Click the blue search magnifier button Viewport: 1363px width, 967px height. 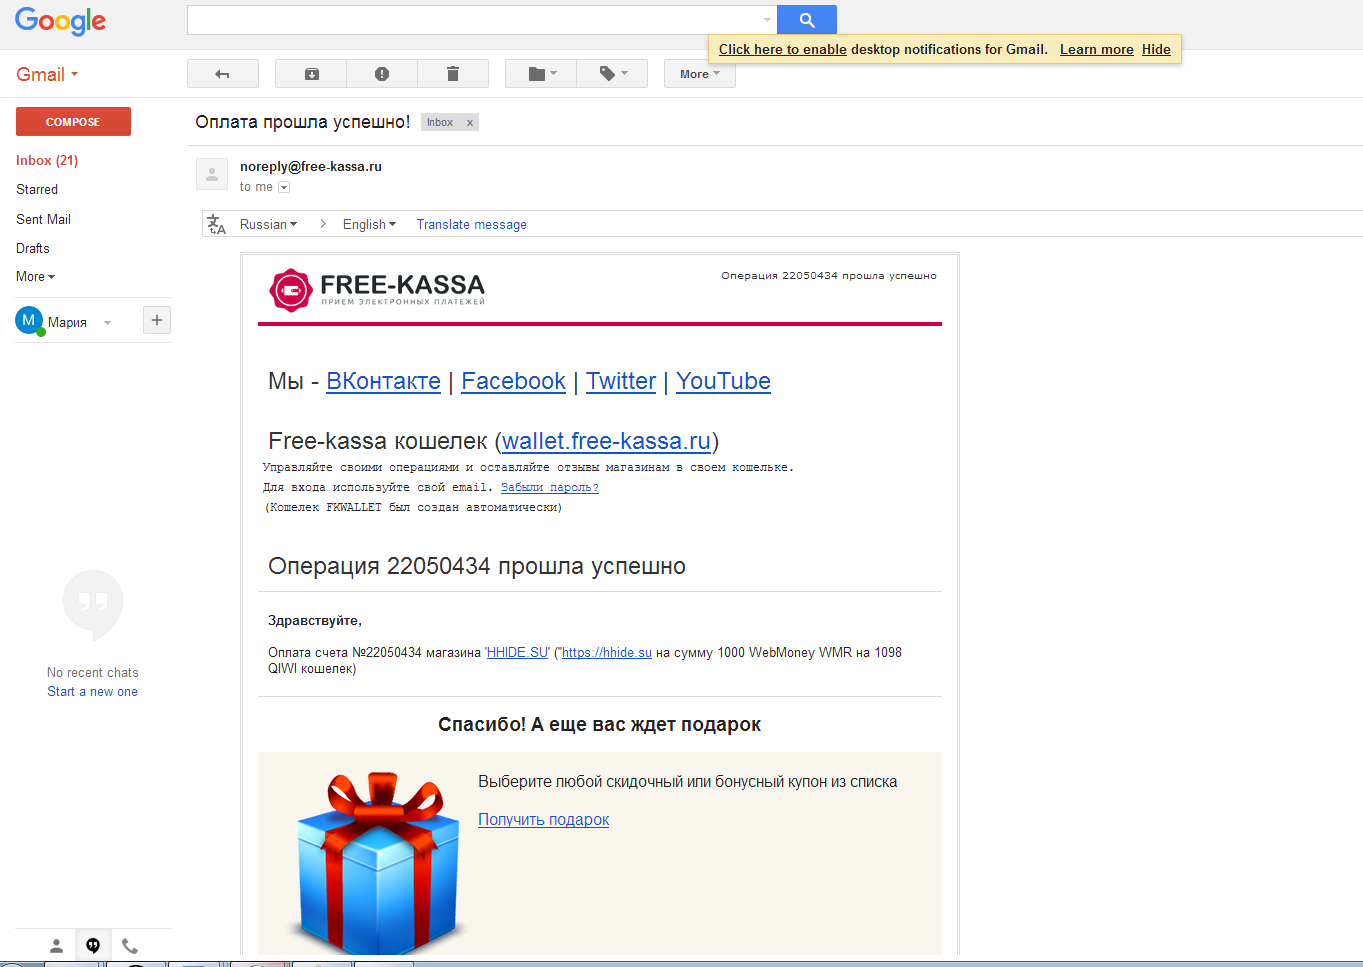(x=807, y=20)
